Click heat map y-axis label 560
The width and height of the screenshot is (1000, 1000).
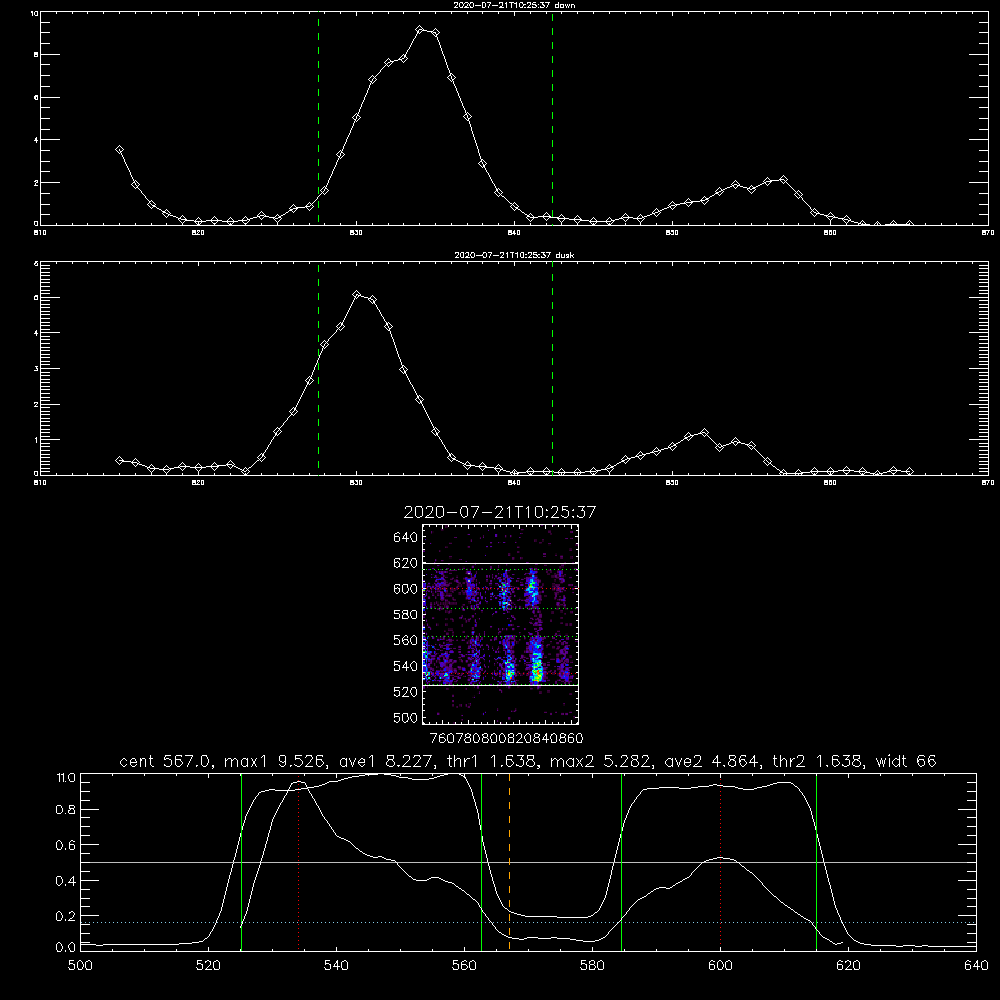pos(406,640)
